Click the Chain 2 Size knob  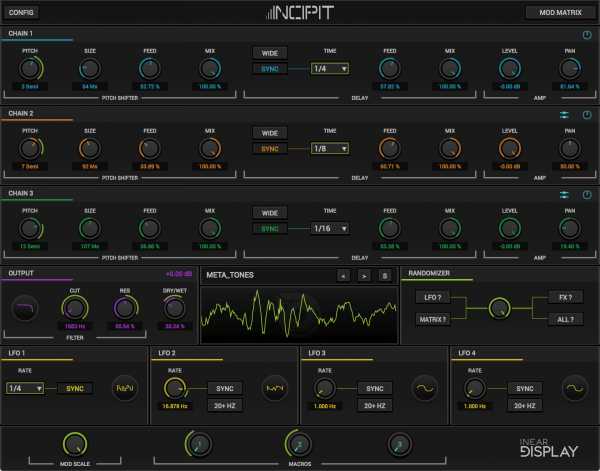(x=90, y=148)
